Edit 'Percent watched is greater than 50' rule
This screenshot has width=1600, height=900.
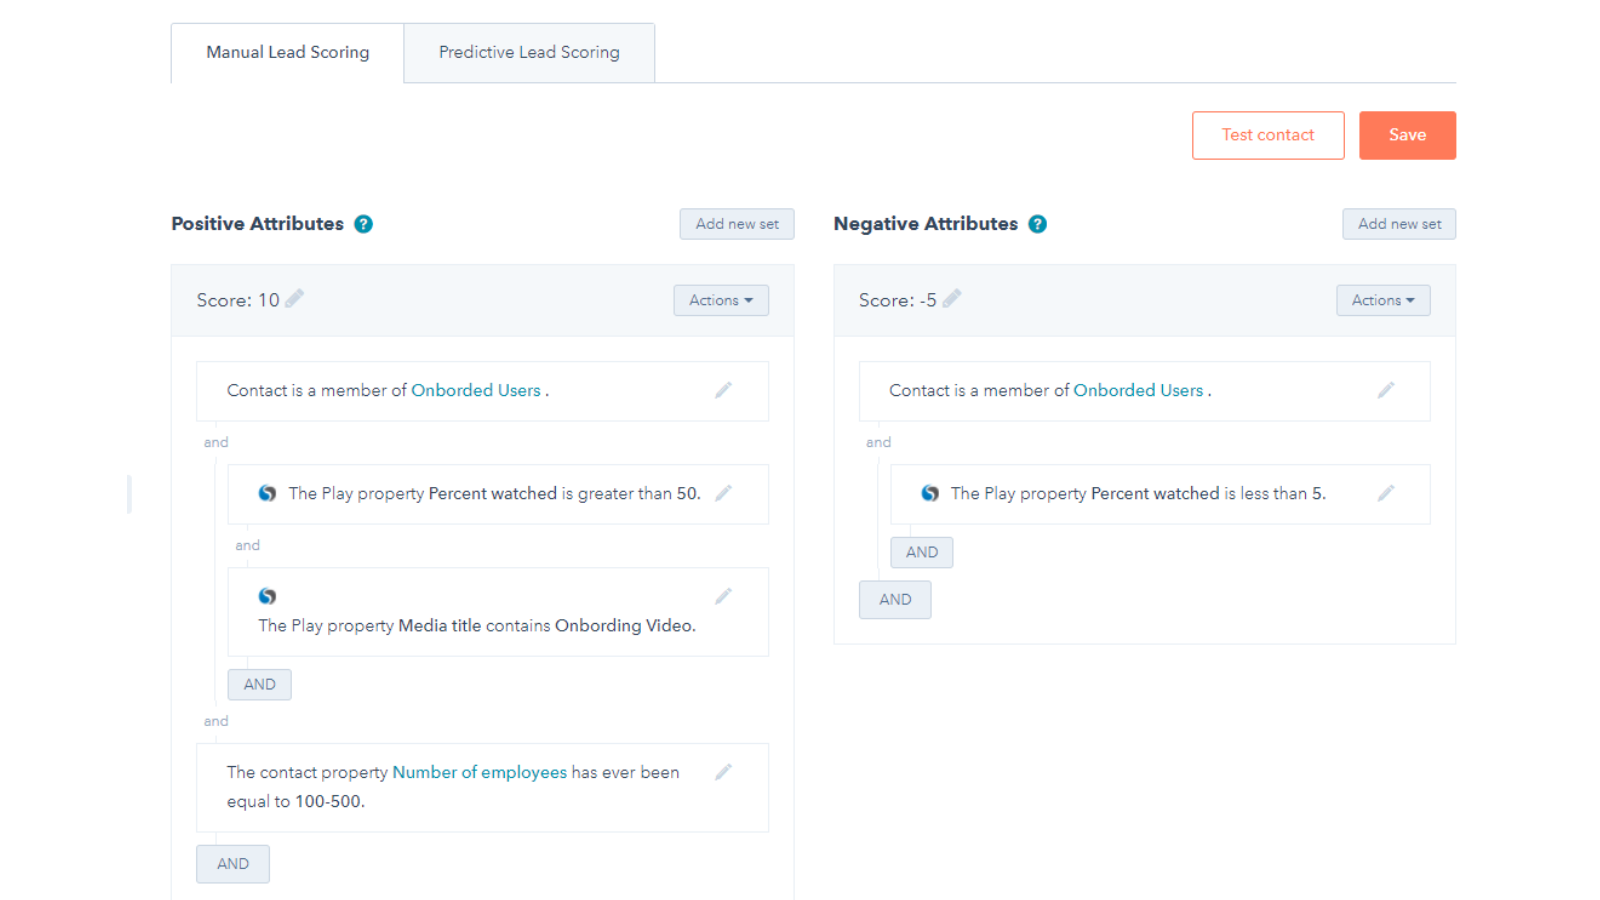click(x=723, y=492)
